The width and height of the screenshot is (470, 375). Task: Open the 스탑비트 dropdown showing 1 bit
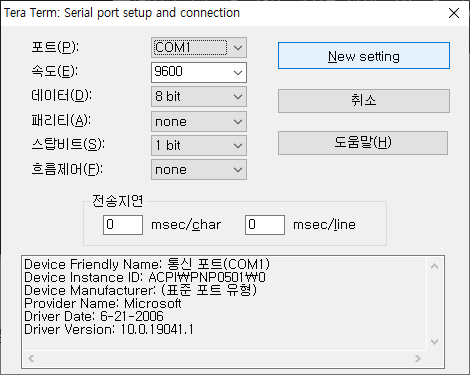[x=199, y=145]
